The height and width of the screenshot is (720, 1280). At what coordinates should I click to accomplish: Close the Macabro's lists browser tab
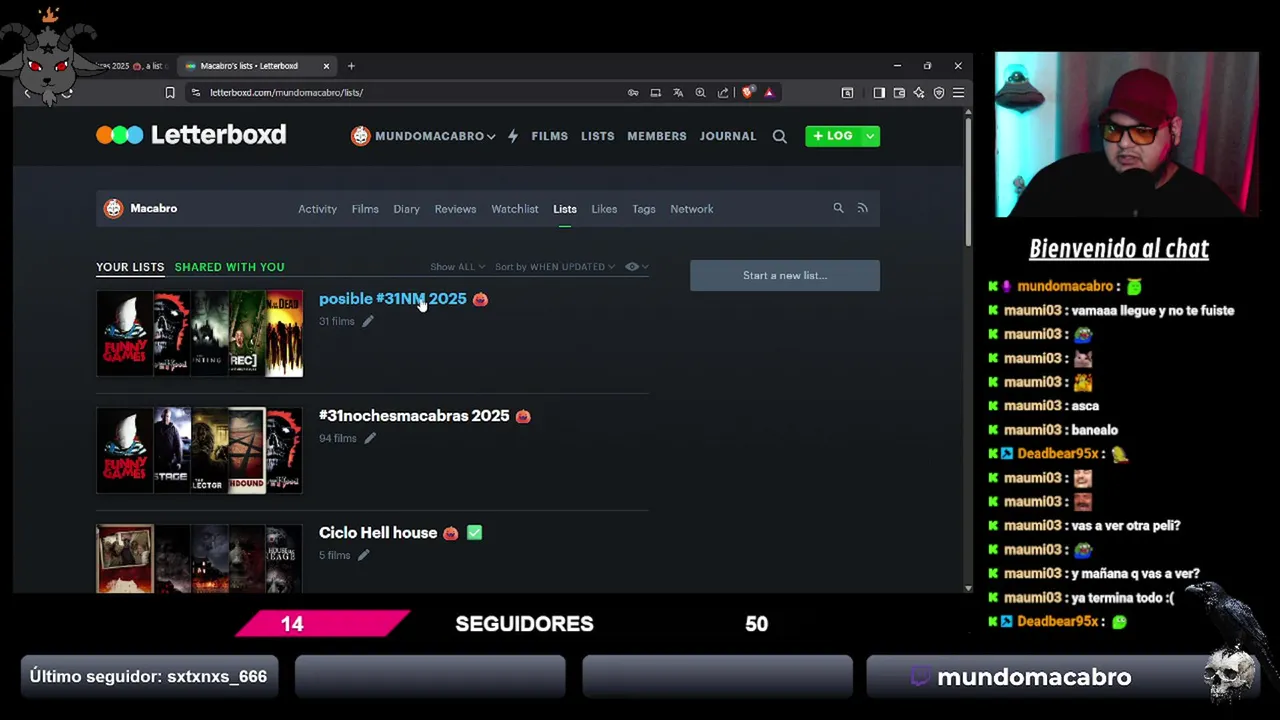click(x=326, y=66)
